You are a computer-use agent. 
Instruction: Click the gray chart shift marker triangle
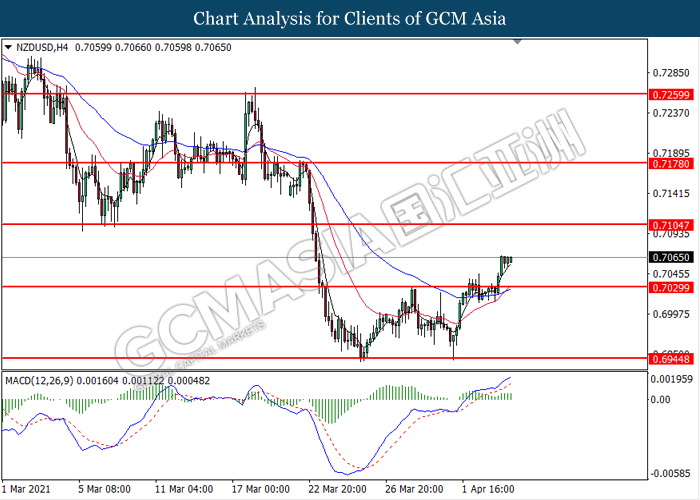click(517, 42)
